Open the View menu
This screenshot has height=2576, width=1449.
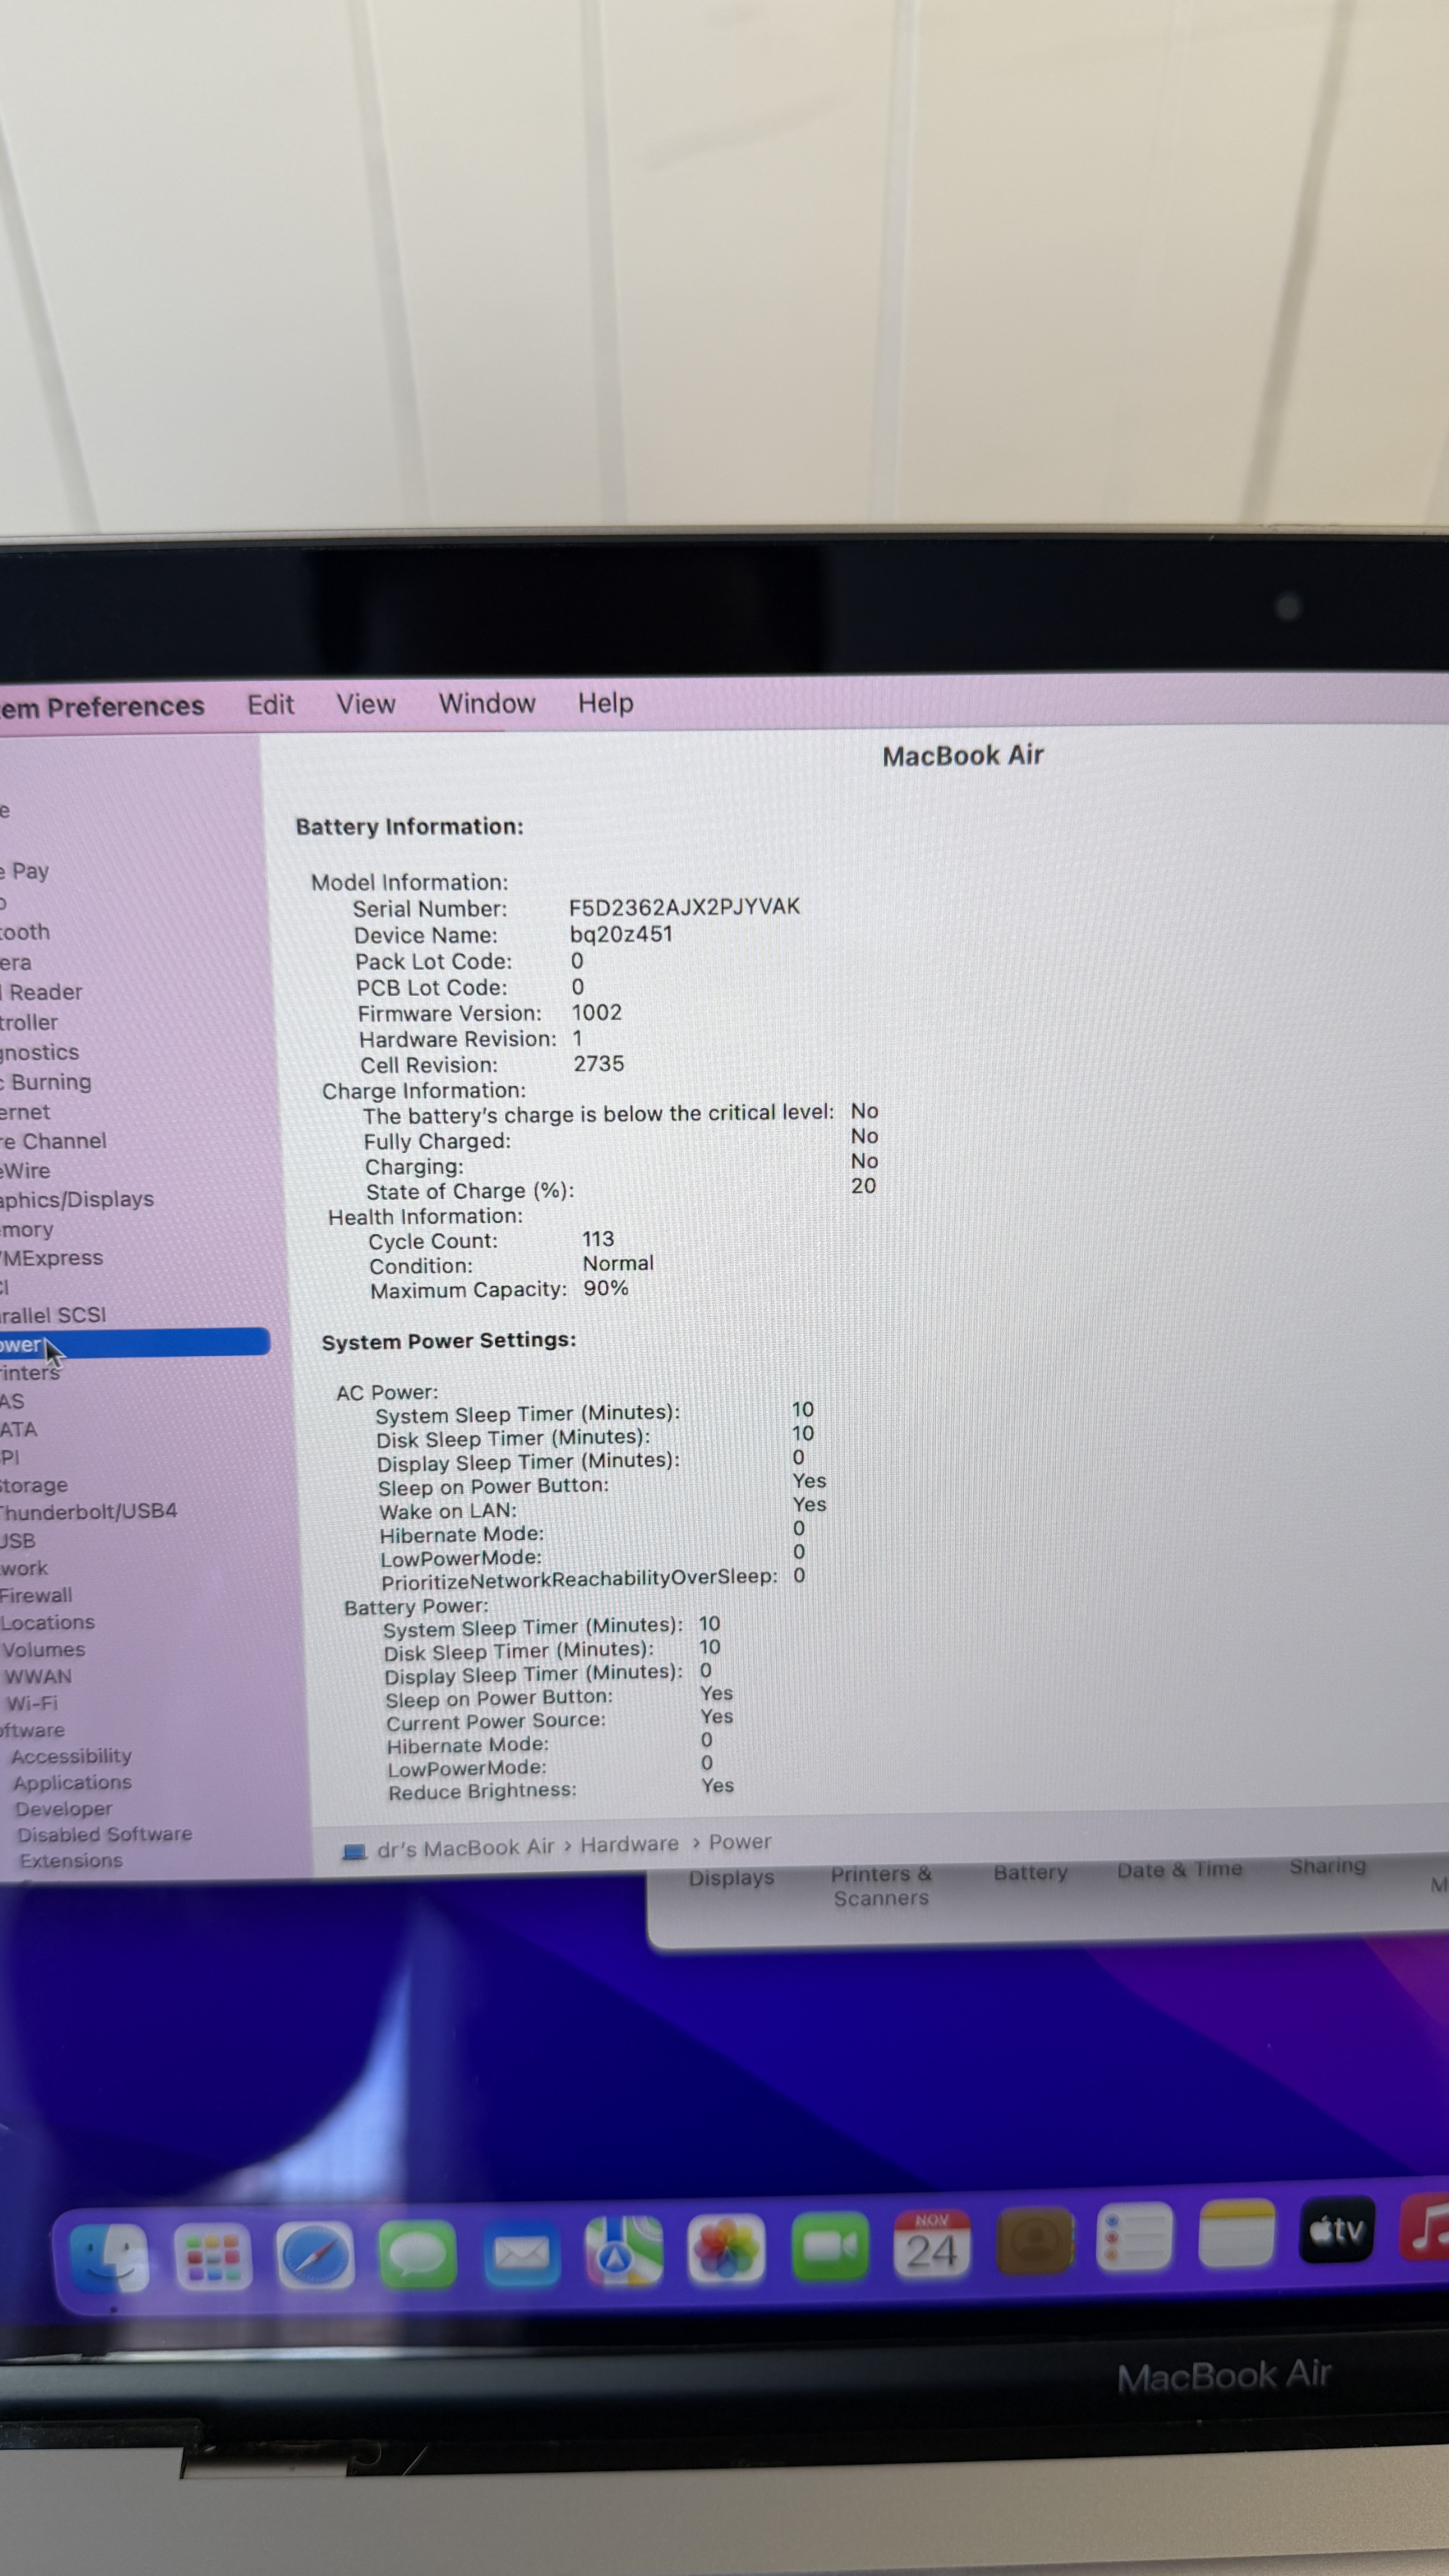(x=366, y=704)
